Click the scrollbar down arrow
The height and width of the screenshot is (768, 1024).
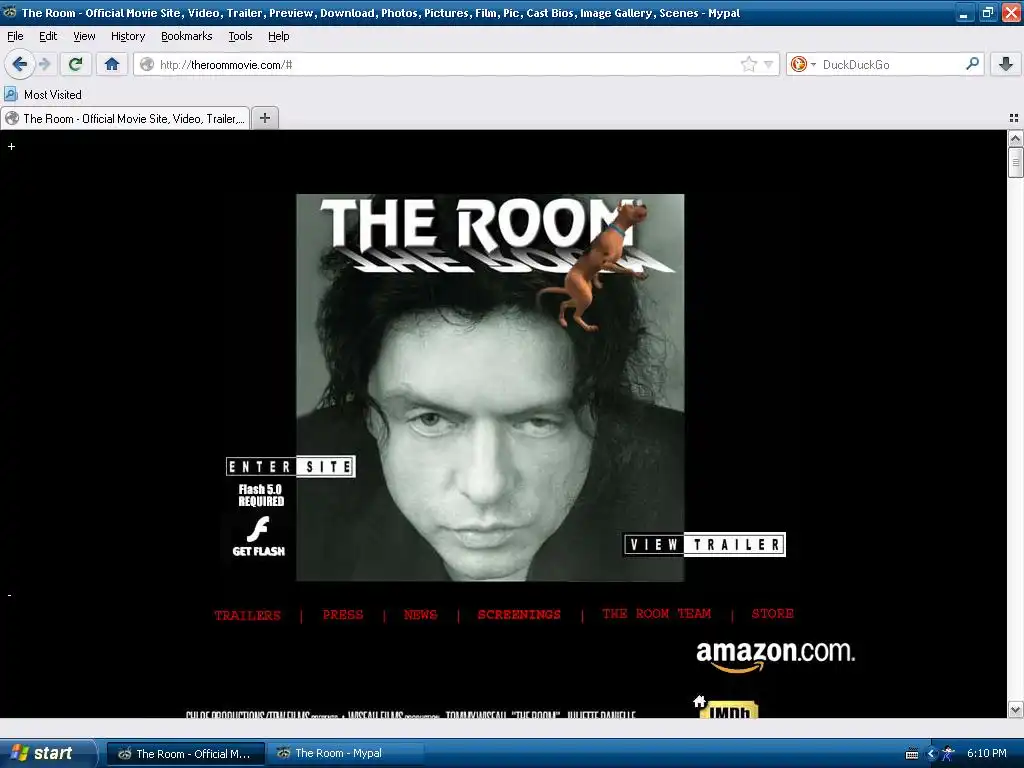click(1015, 709)
